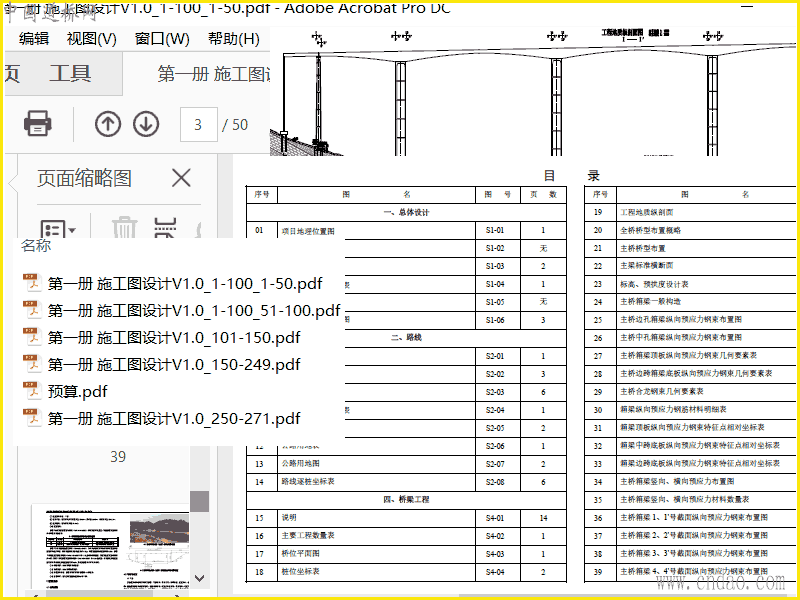Screen dimensions: 800x600
Task: Open the 帮助(H) menu
Action: click(234, 39)
